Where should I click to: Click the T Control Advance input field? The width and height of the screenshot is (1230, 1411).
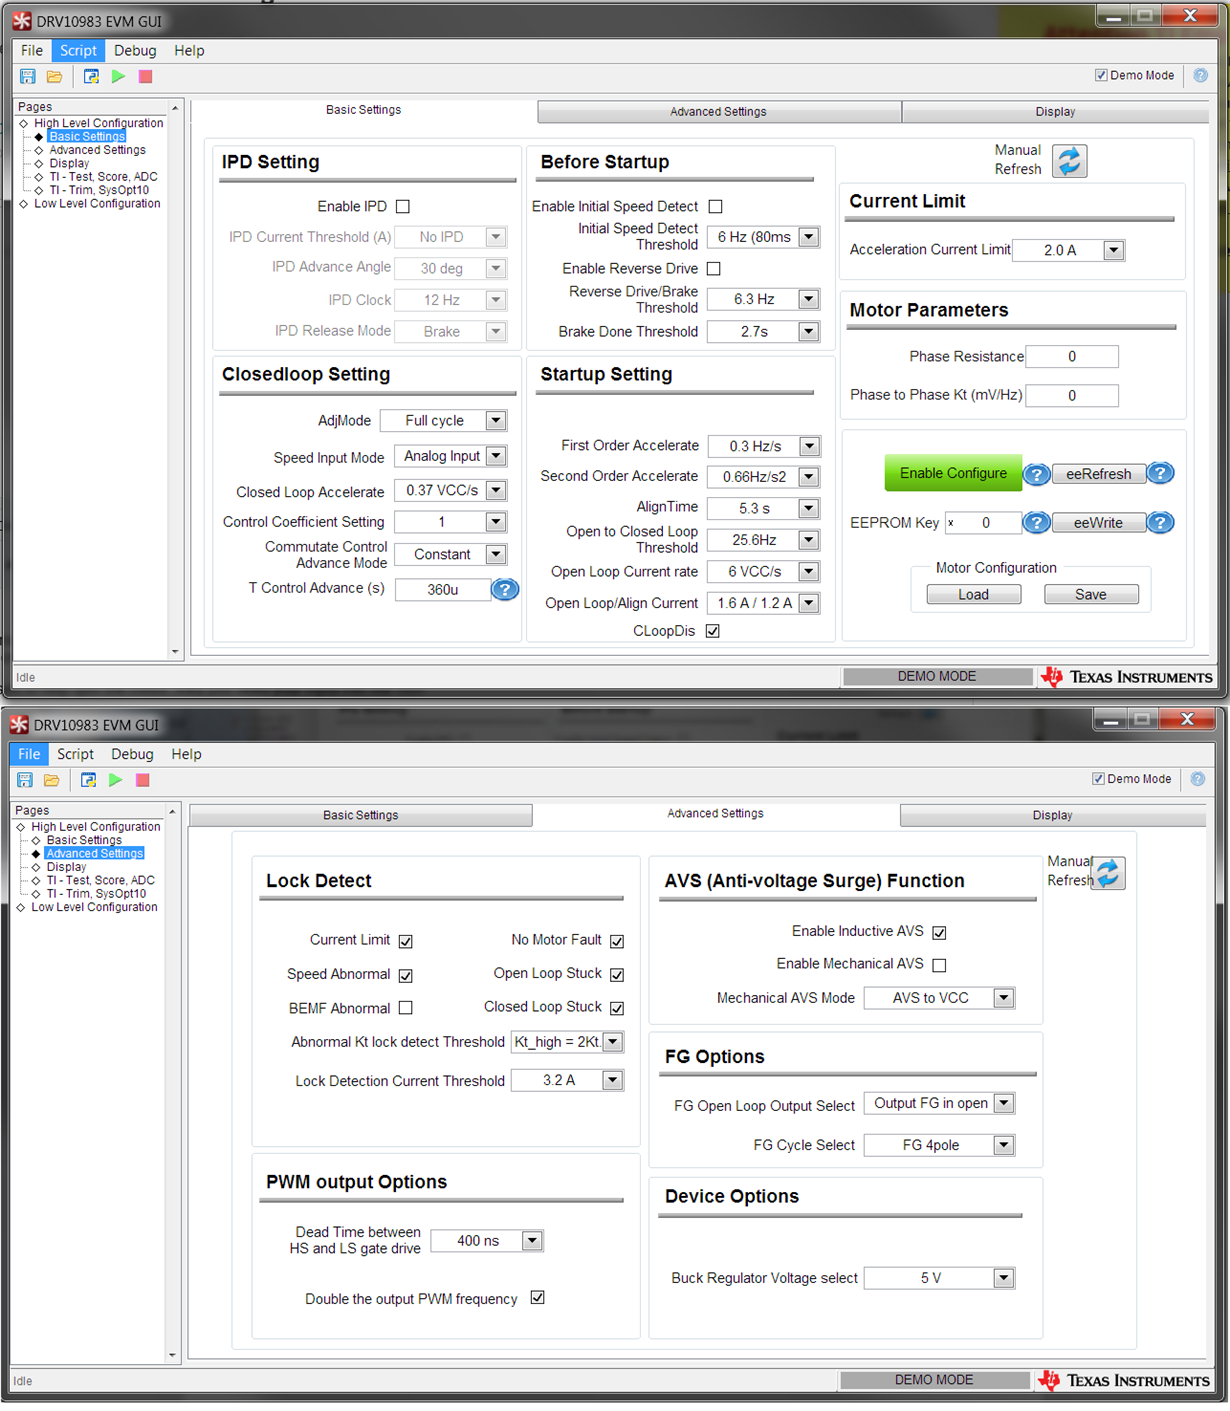click(x=442, y=590)
